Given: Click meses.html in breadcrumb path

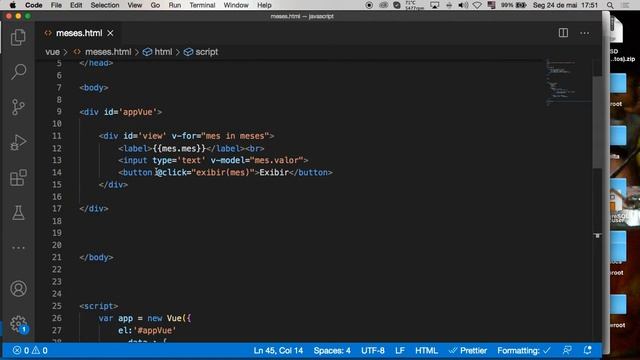Looking at the screenshot, I should (x=108, y=52).
